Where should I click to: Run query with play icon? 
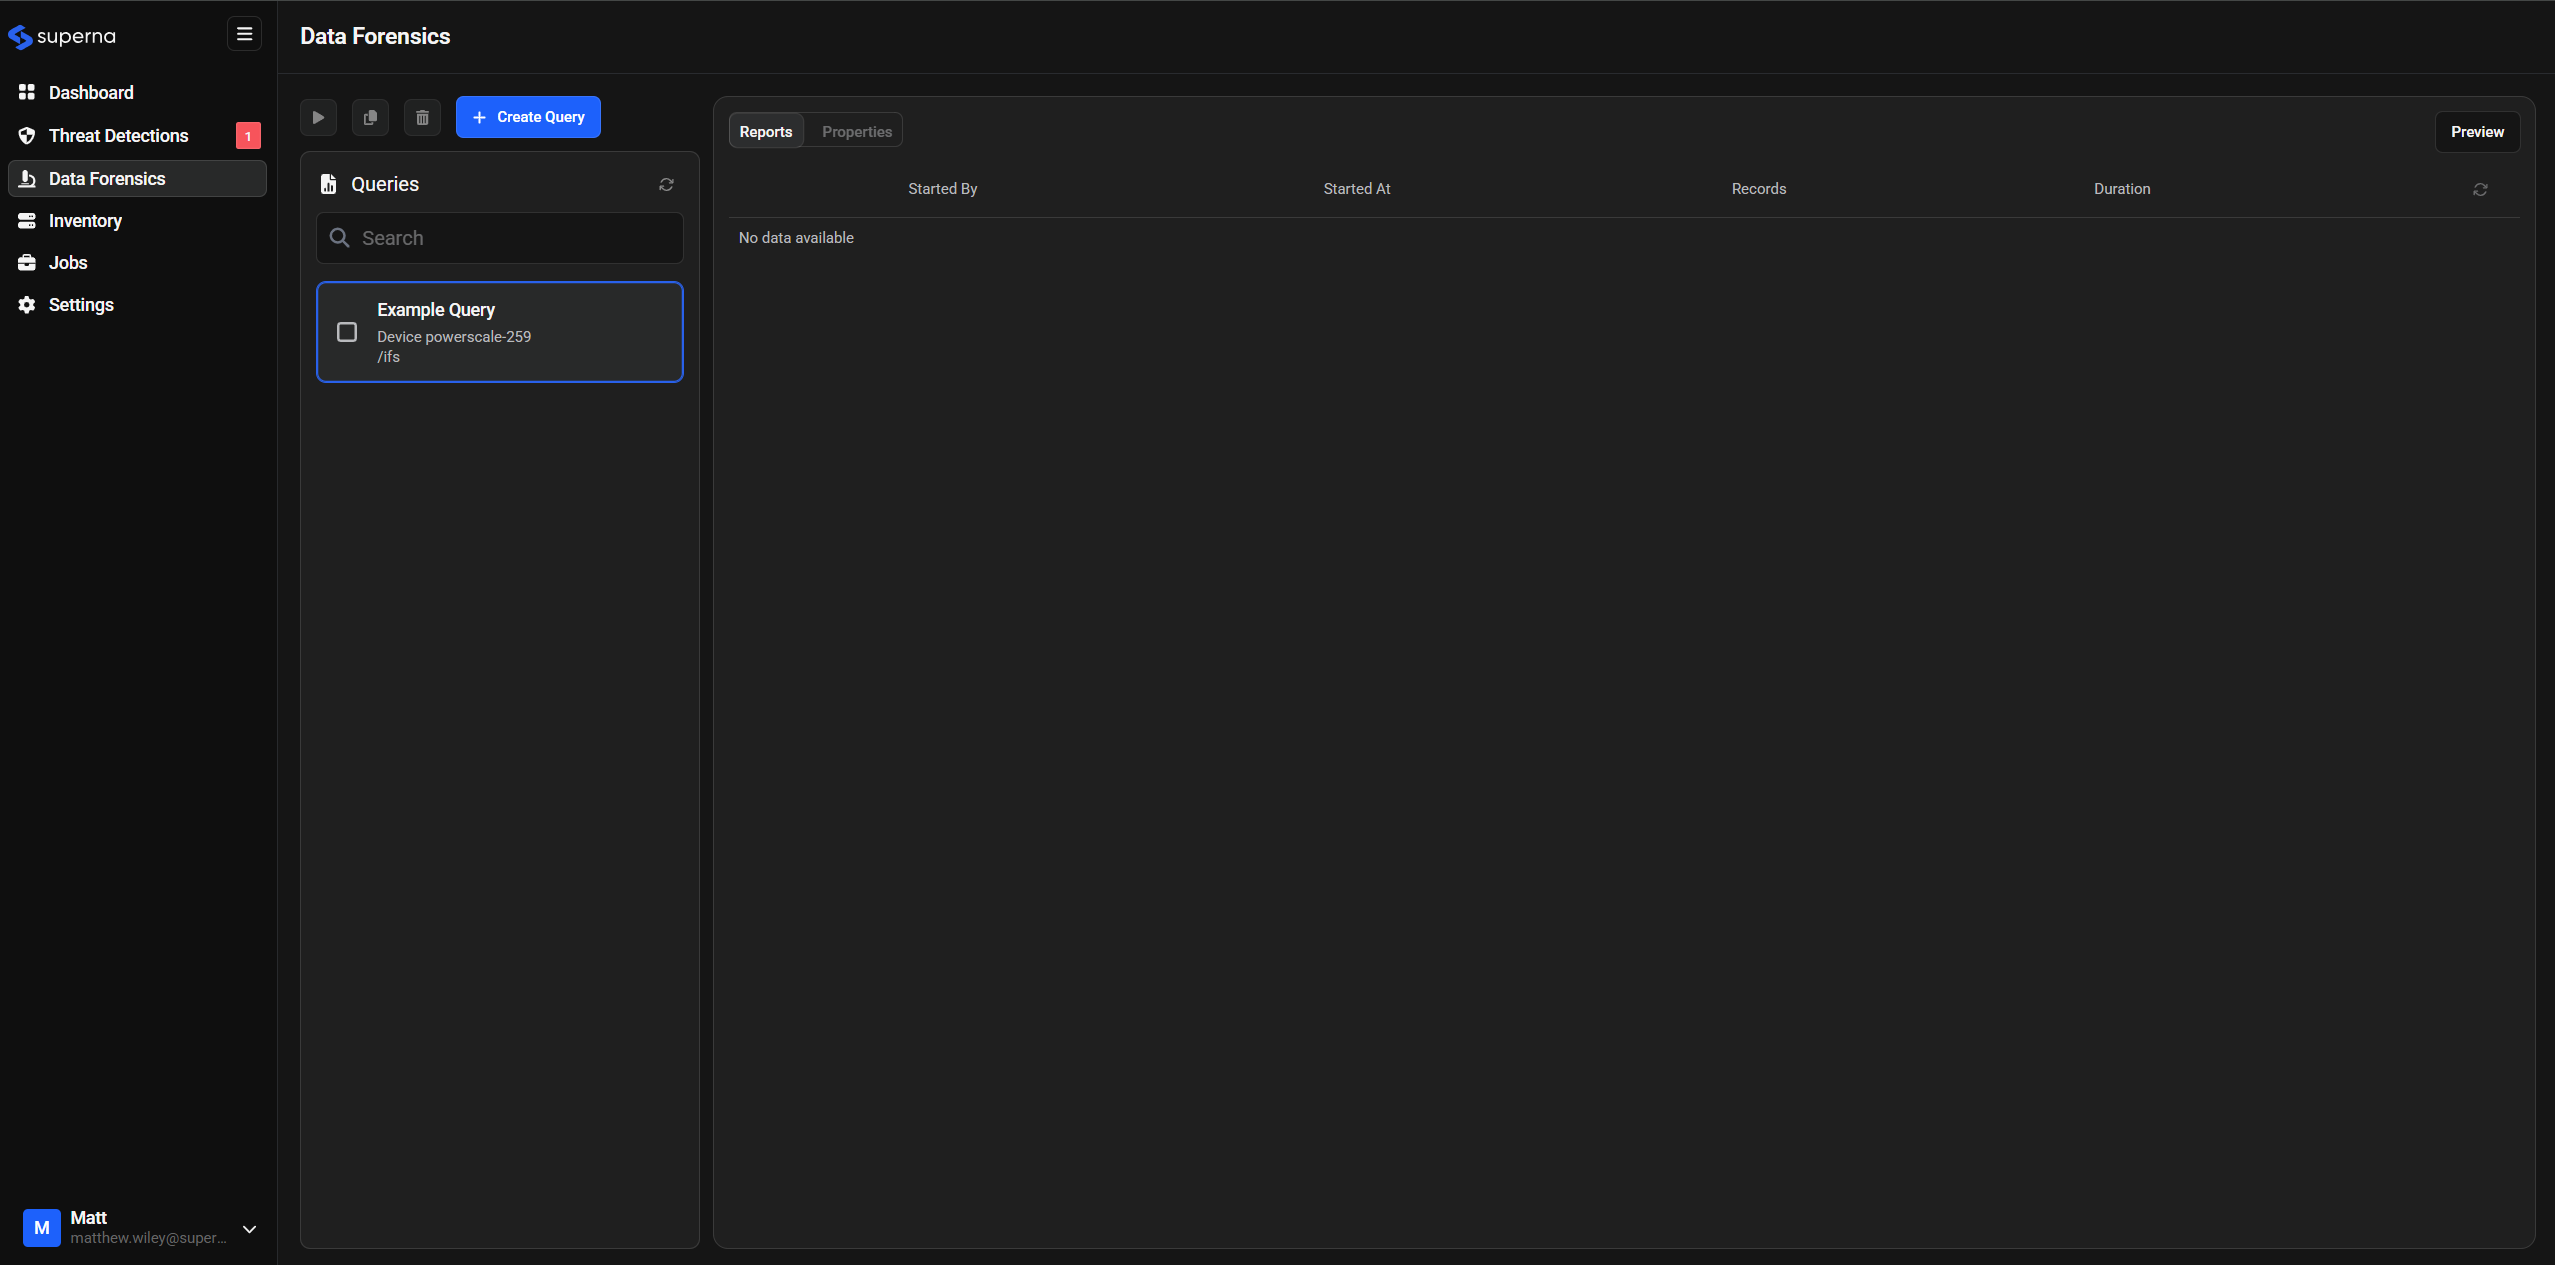pyautogui.click(x=318, y=117)
